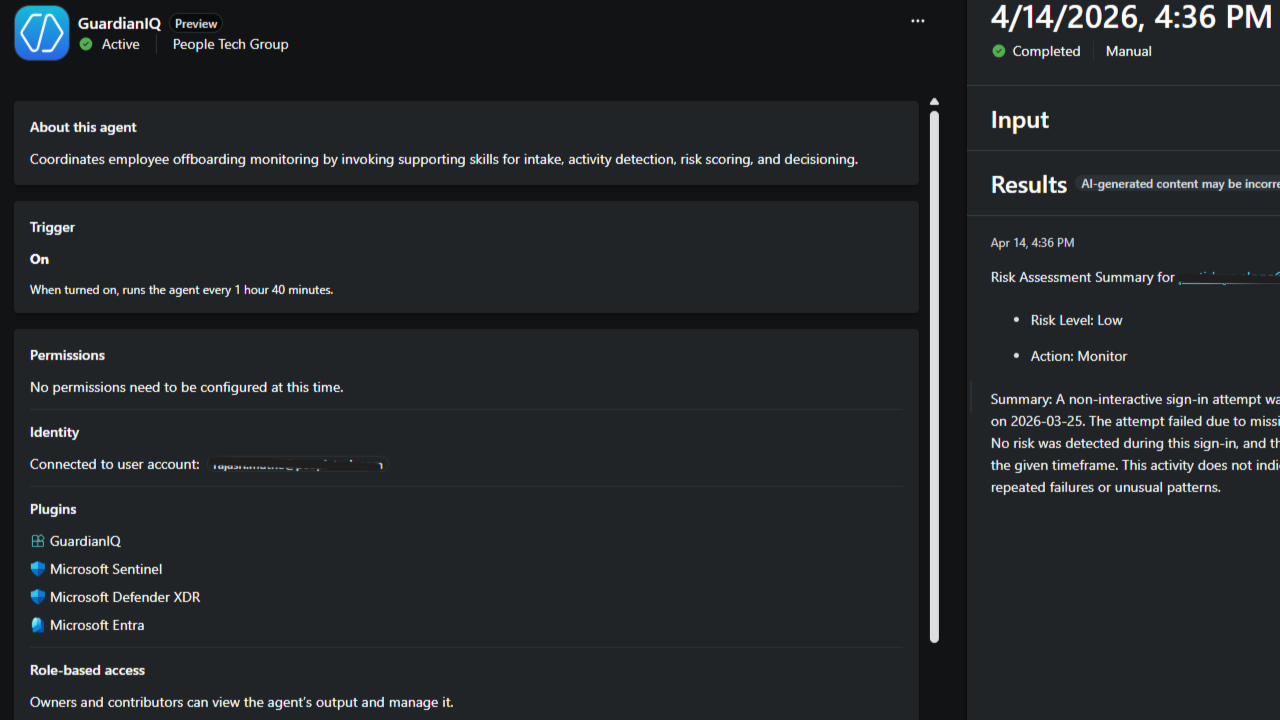1280x720 pixels.
Task: Click the Preview badge next to GuardianIQ
Action: click(196, 23)
